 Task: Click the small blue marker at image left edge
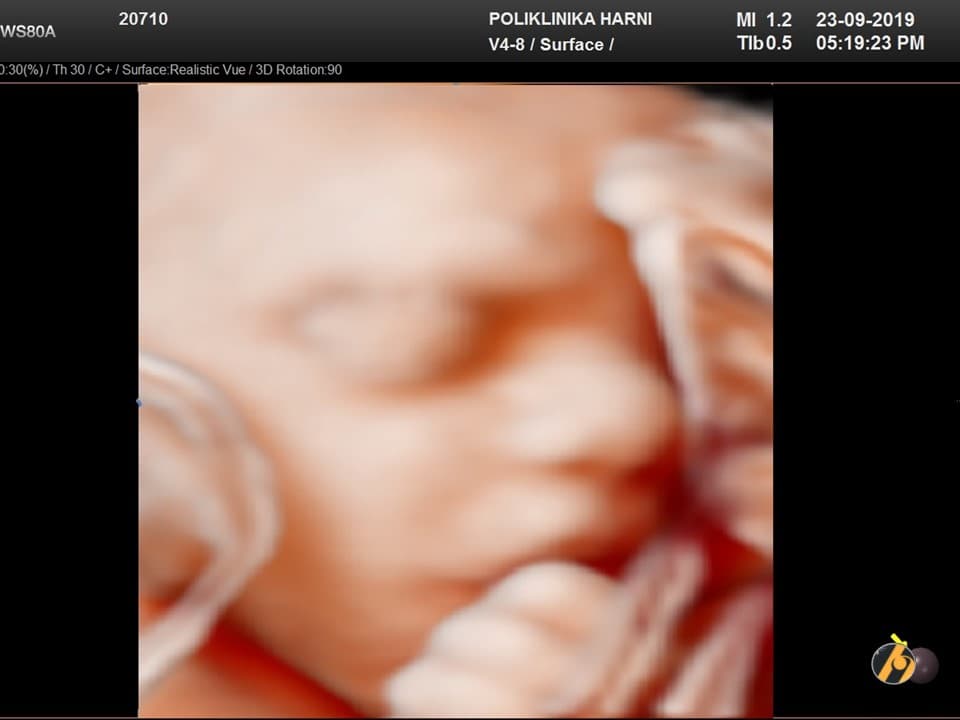(x=138, y=402)
